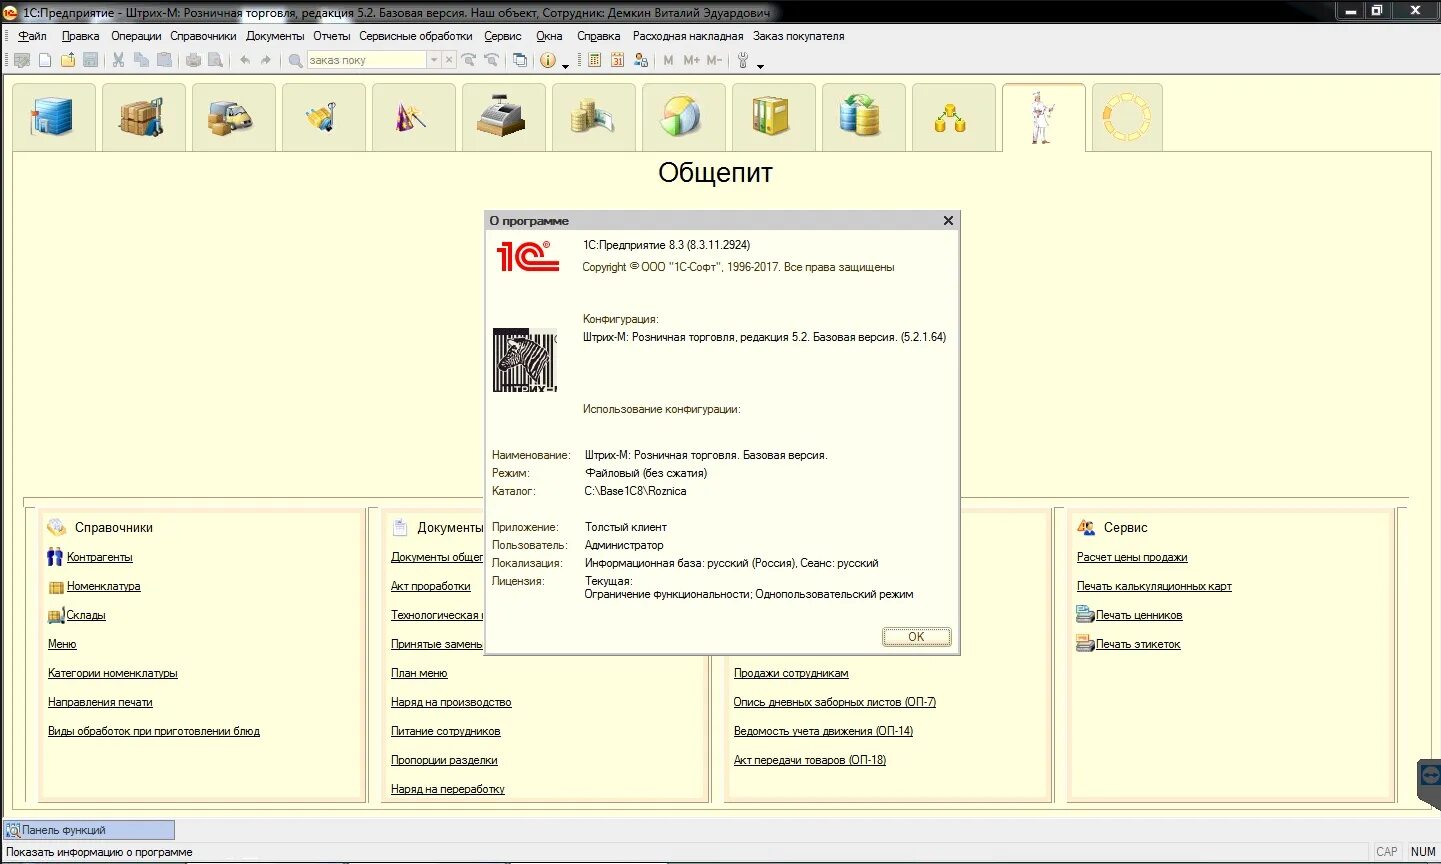The image size is (1441, 864).
Task: Expand dropdown next to wrench icon
Action: pos(761,66)
